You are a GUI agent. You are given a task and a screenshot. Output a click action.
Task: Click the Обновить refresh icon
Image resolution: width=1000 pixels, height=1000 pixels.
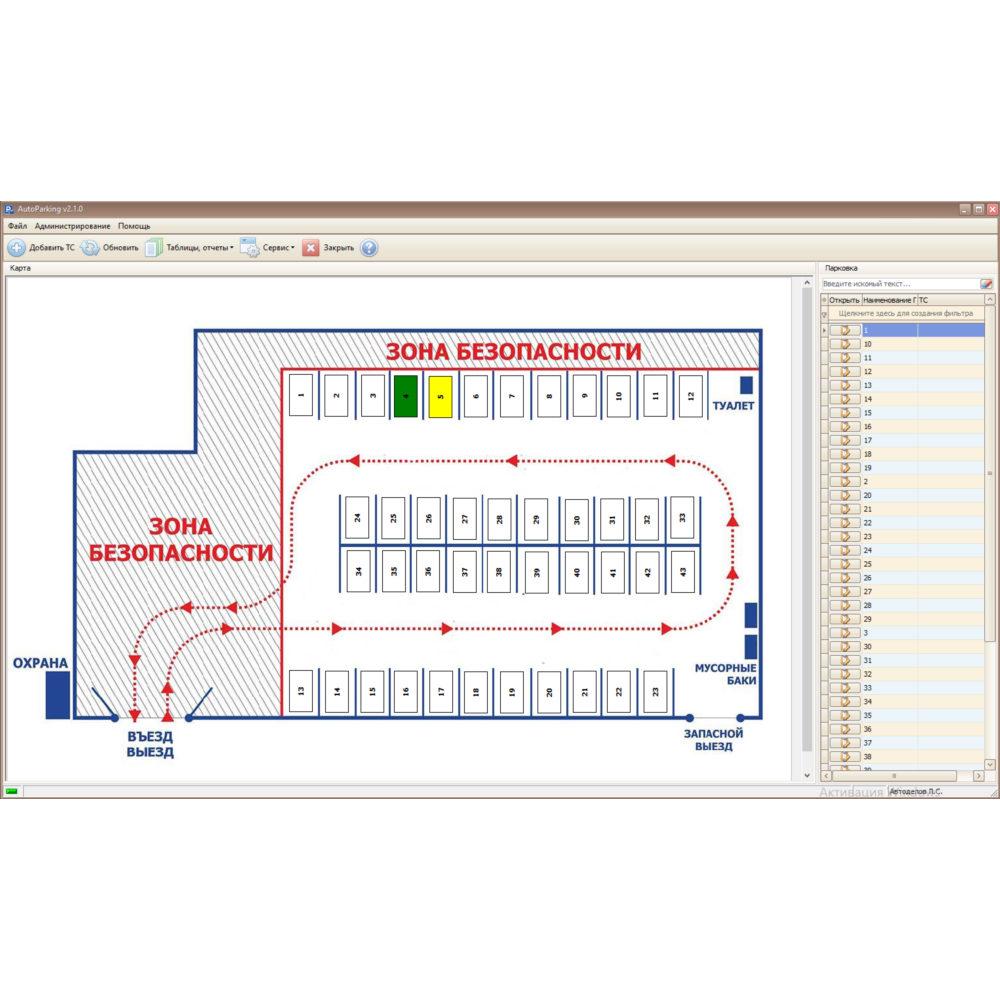coord(90,248)
